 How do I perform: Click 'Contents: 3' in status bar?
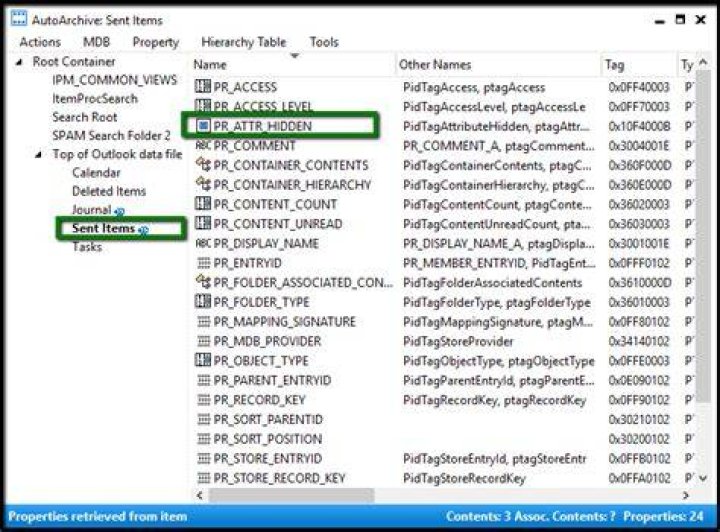pyautogui.click(x=478, y=517)
